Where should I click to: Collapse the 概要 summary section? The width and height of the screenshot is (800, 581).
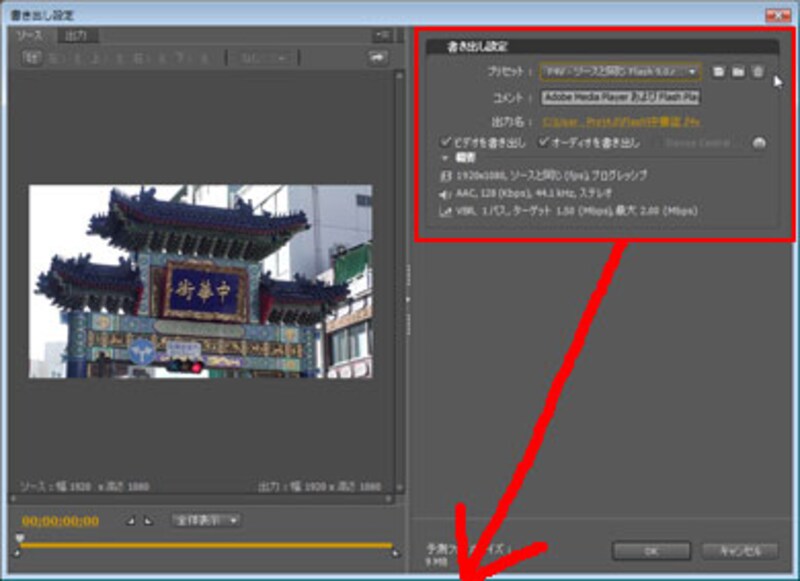pyautogui.click(x=446, y=157)
